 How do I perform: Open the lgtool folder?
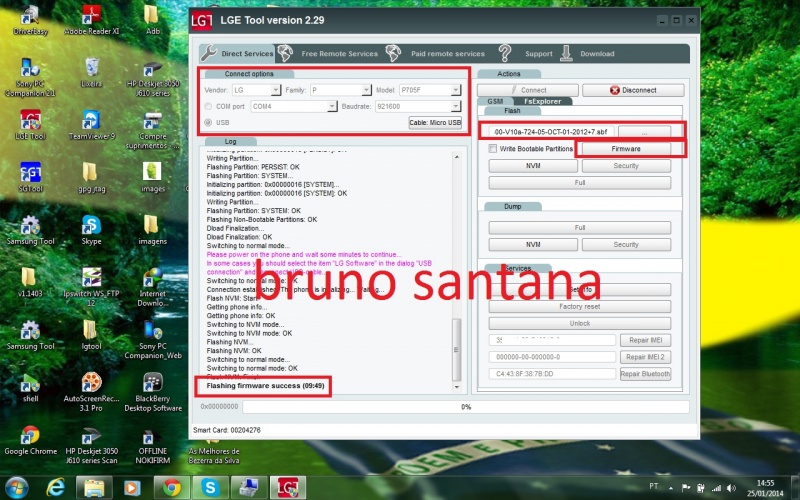pos(91,335)
